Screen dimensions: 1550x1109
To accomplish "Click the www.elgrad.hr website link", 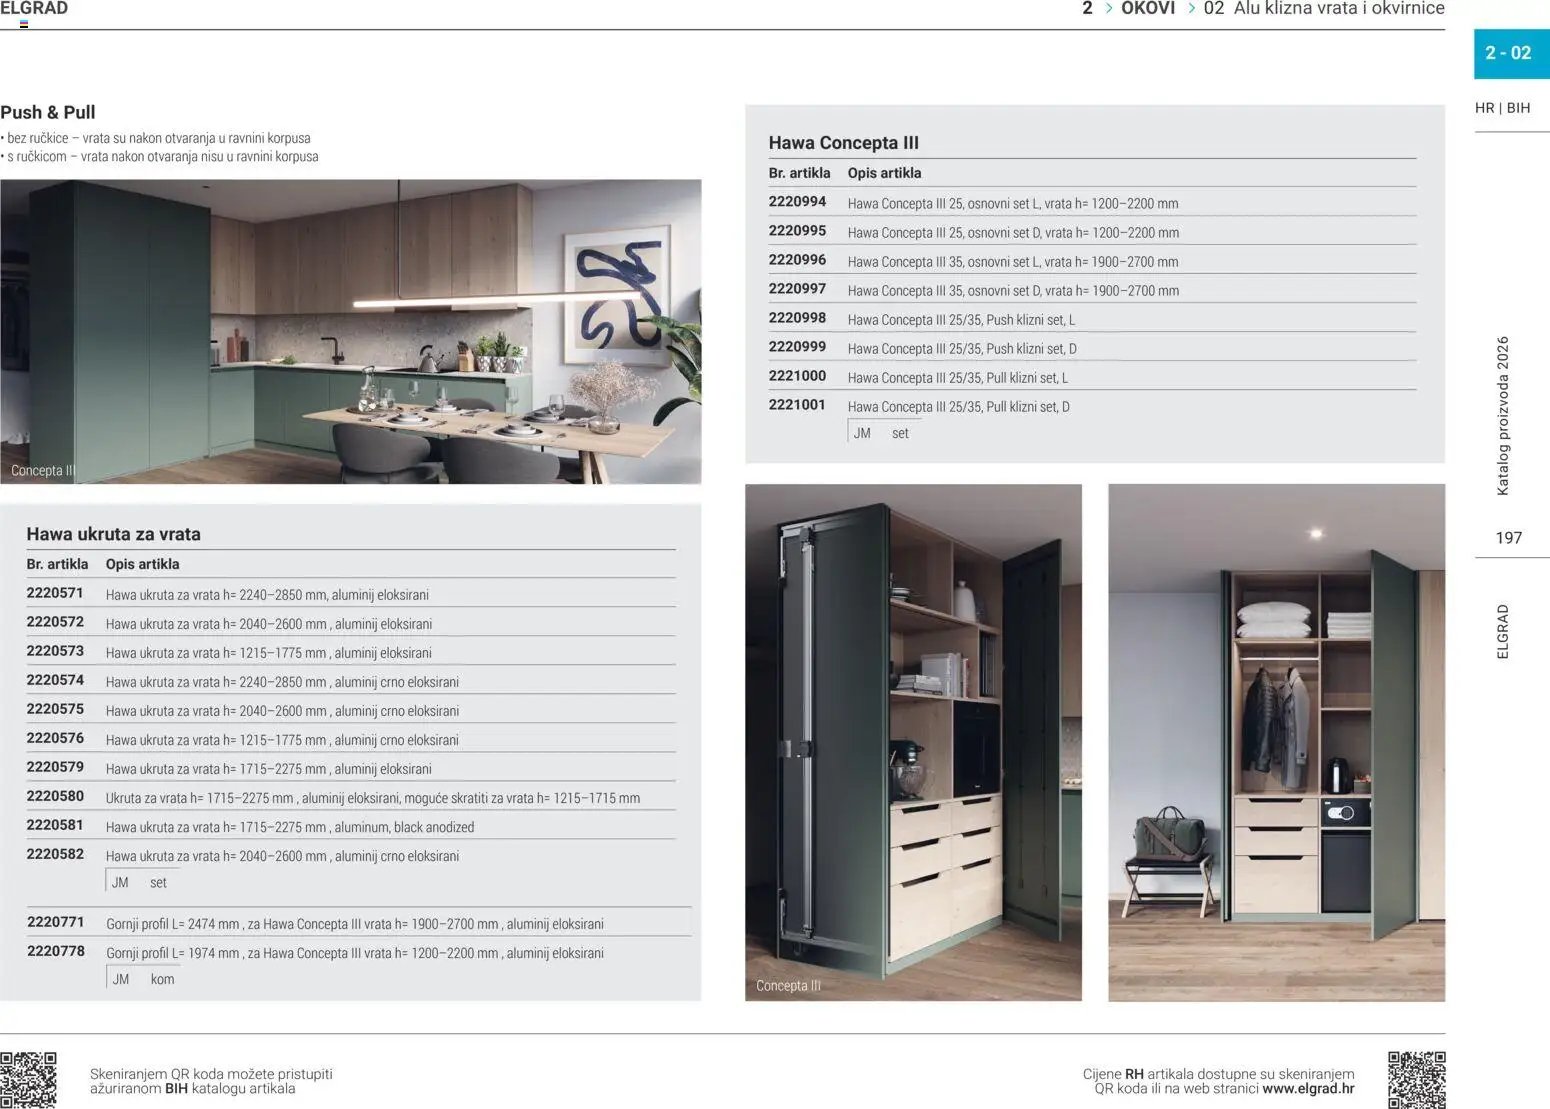I will (x=1308, y=1089).
